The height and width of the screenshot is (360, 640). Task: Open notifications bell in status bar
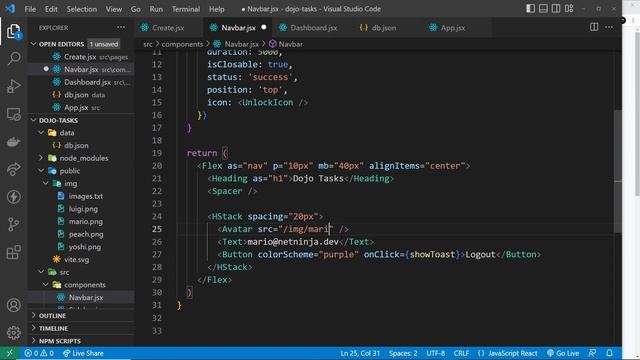tap(609, 353)
